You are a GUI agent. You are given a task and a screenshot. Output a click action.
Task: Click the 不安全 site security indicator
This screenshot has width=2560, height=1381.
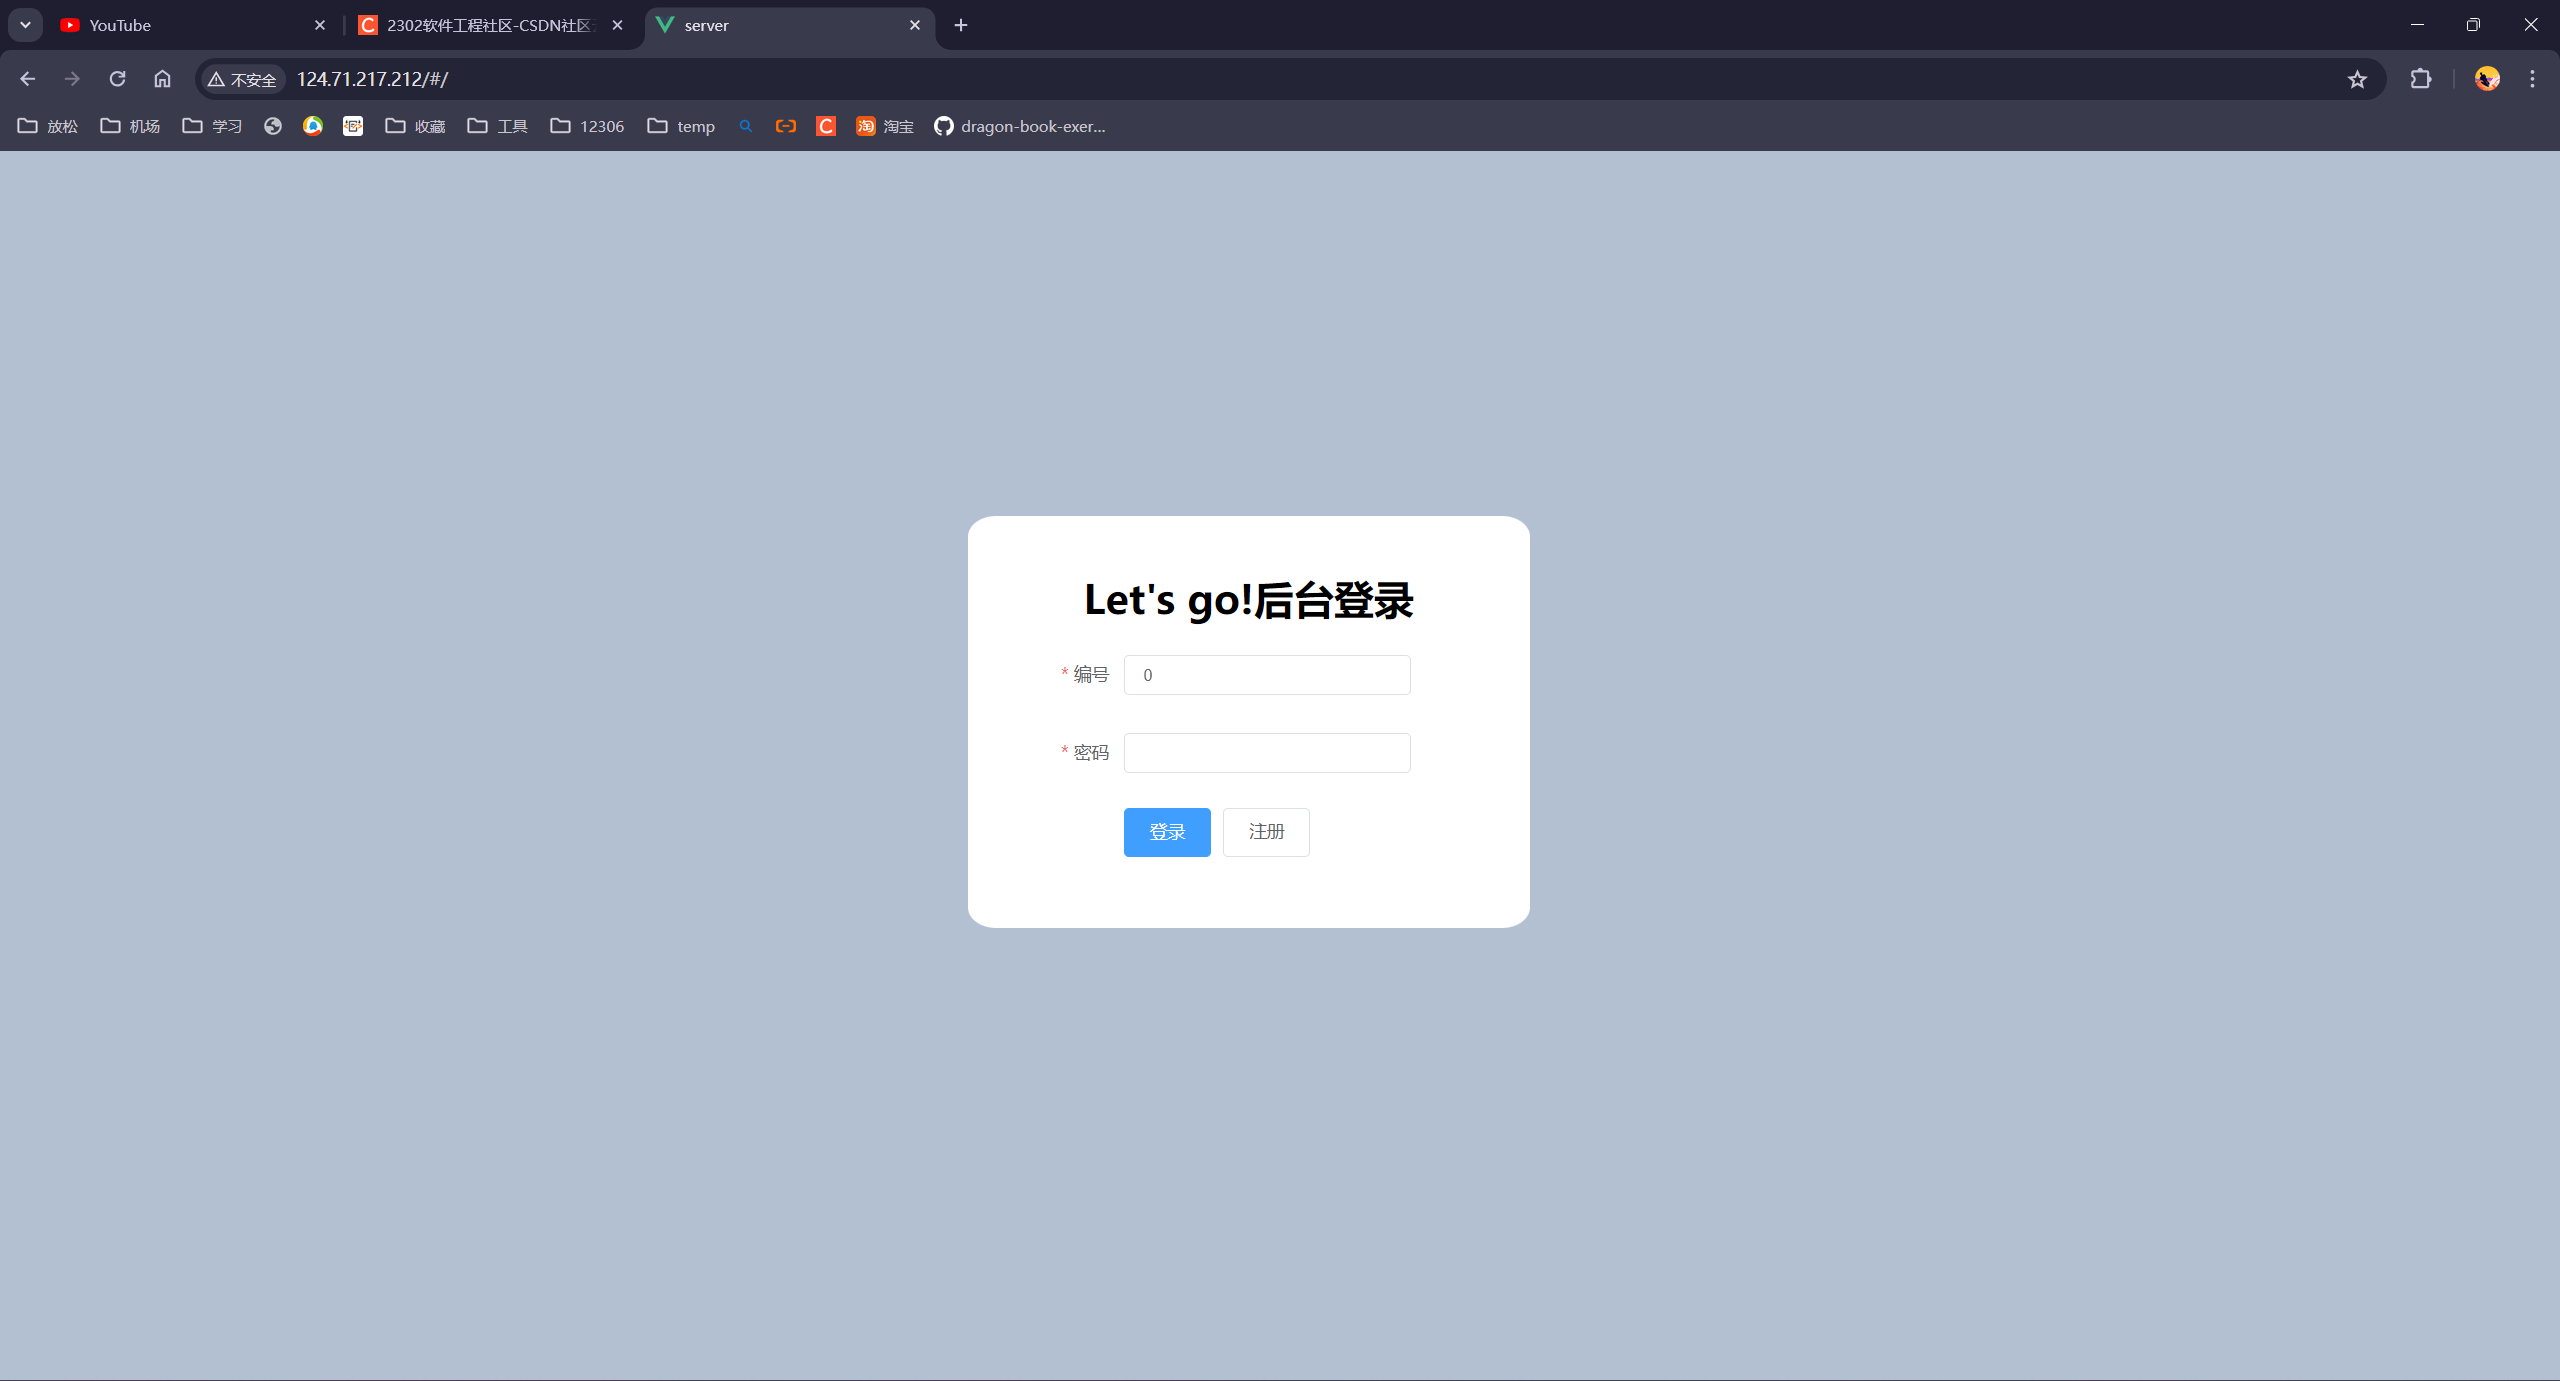[x=242, y=79]
